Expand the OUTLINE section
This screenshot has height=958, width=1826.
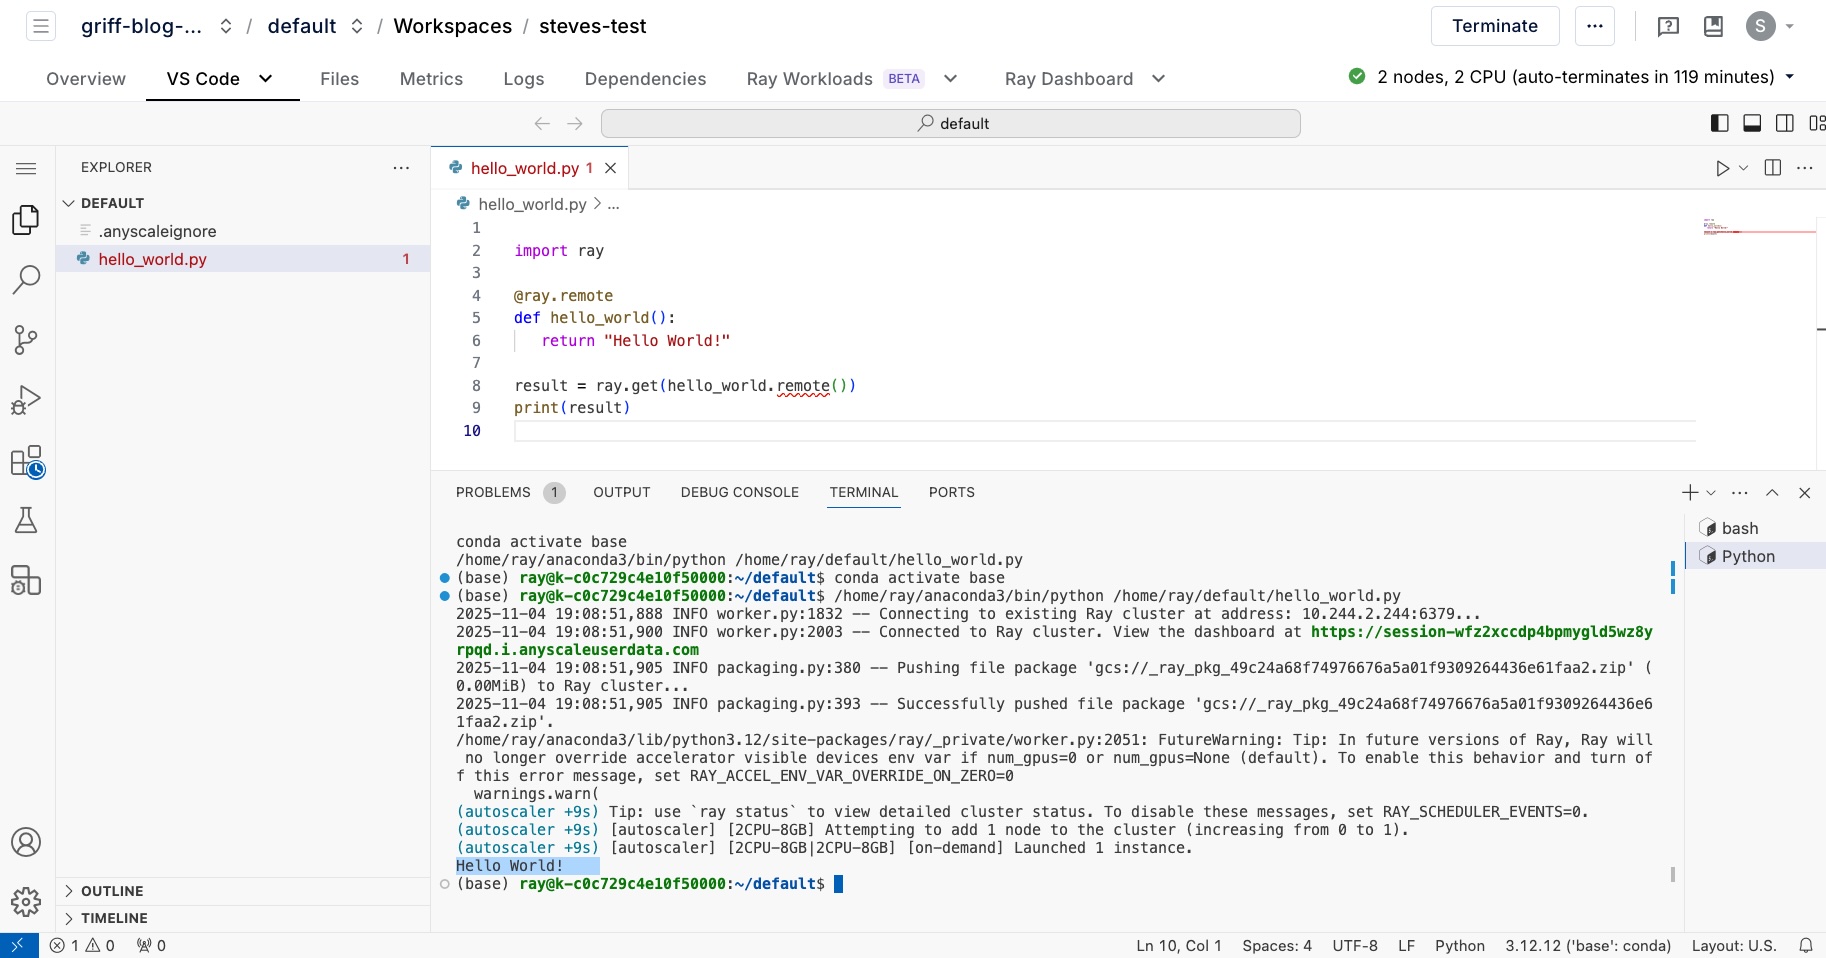point(112,891)
